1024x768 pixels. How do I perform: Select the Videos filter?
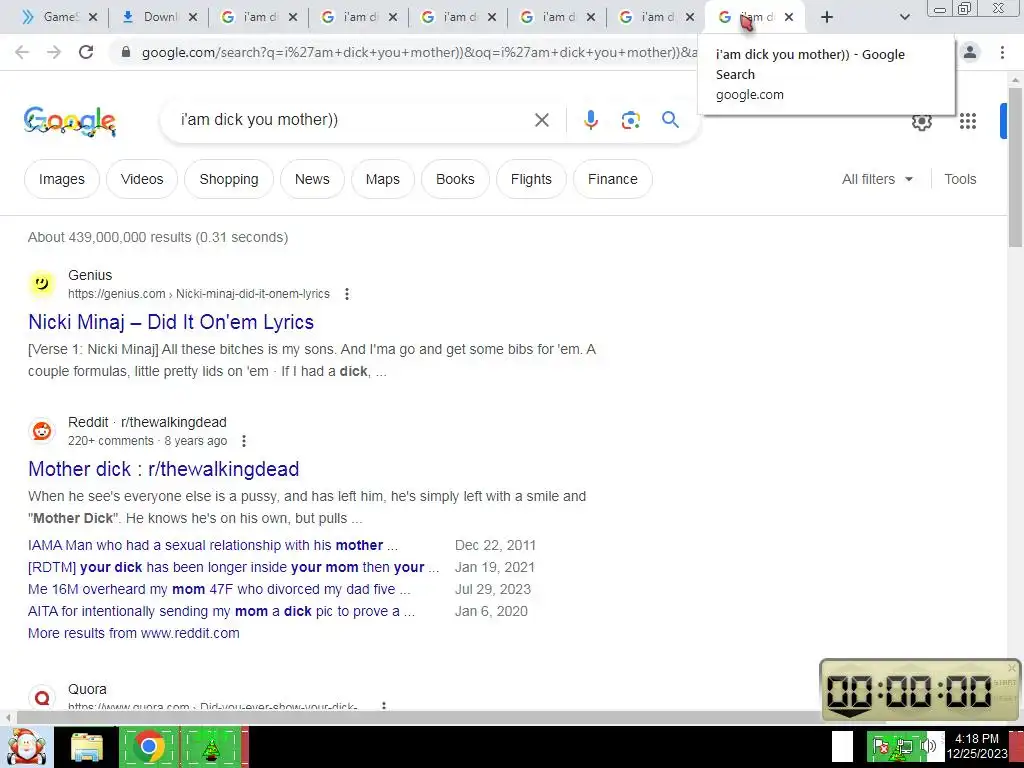(x=142, y=179)
